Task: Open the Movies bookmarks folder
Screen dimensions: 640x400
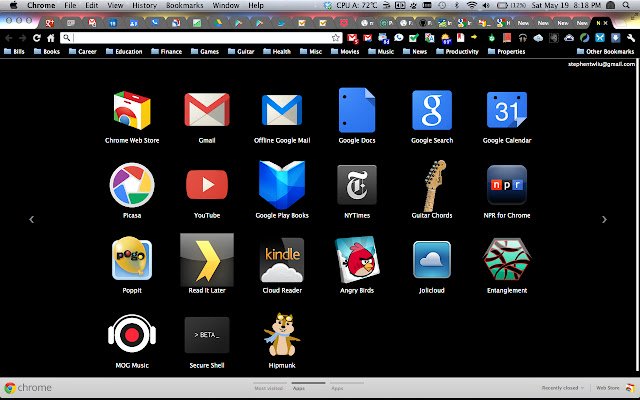Action: click(x=345, y=51)
